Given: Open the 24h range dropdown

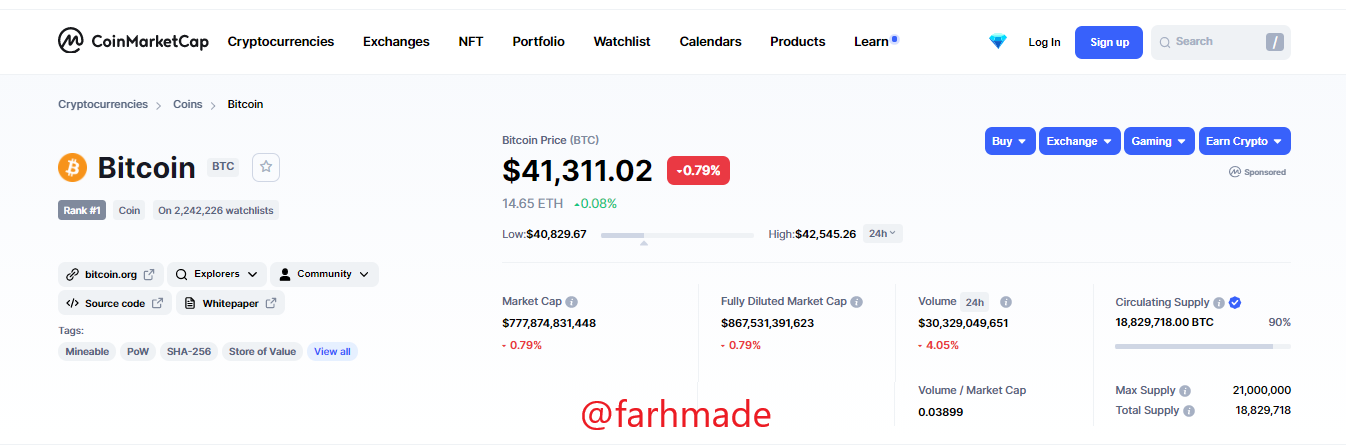Looking at the screenshot, I should tap(882, 234).
